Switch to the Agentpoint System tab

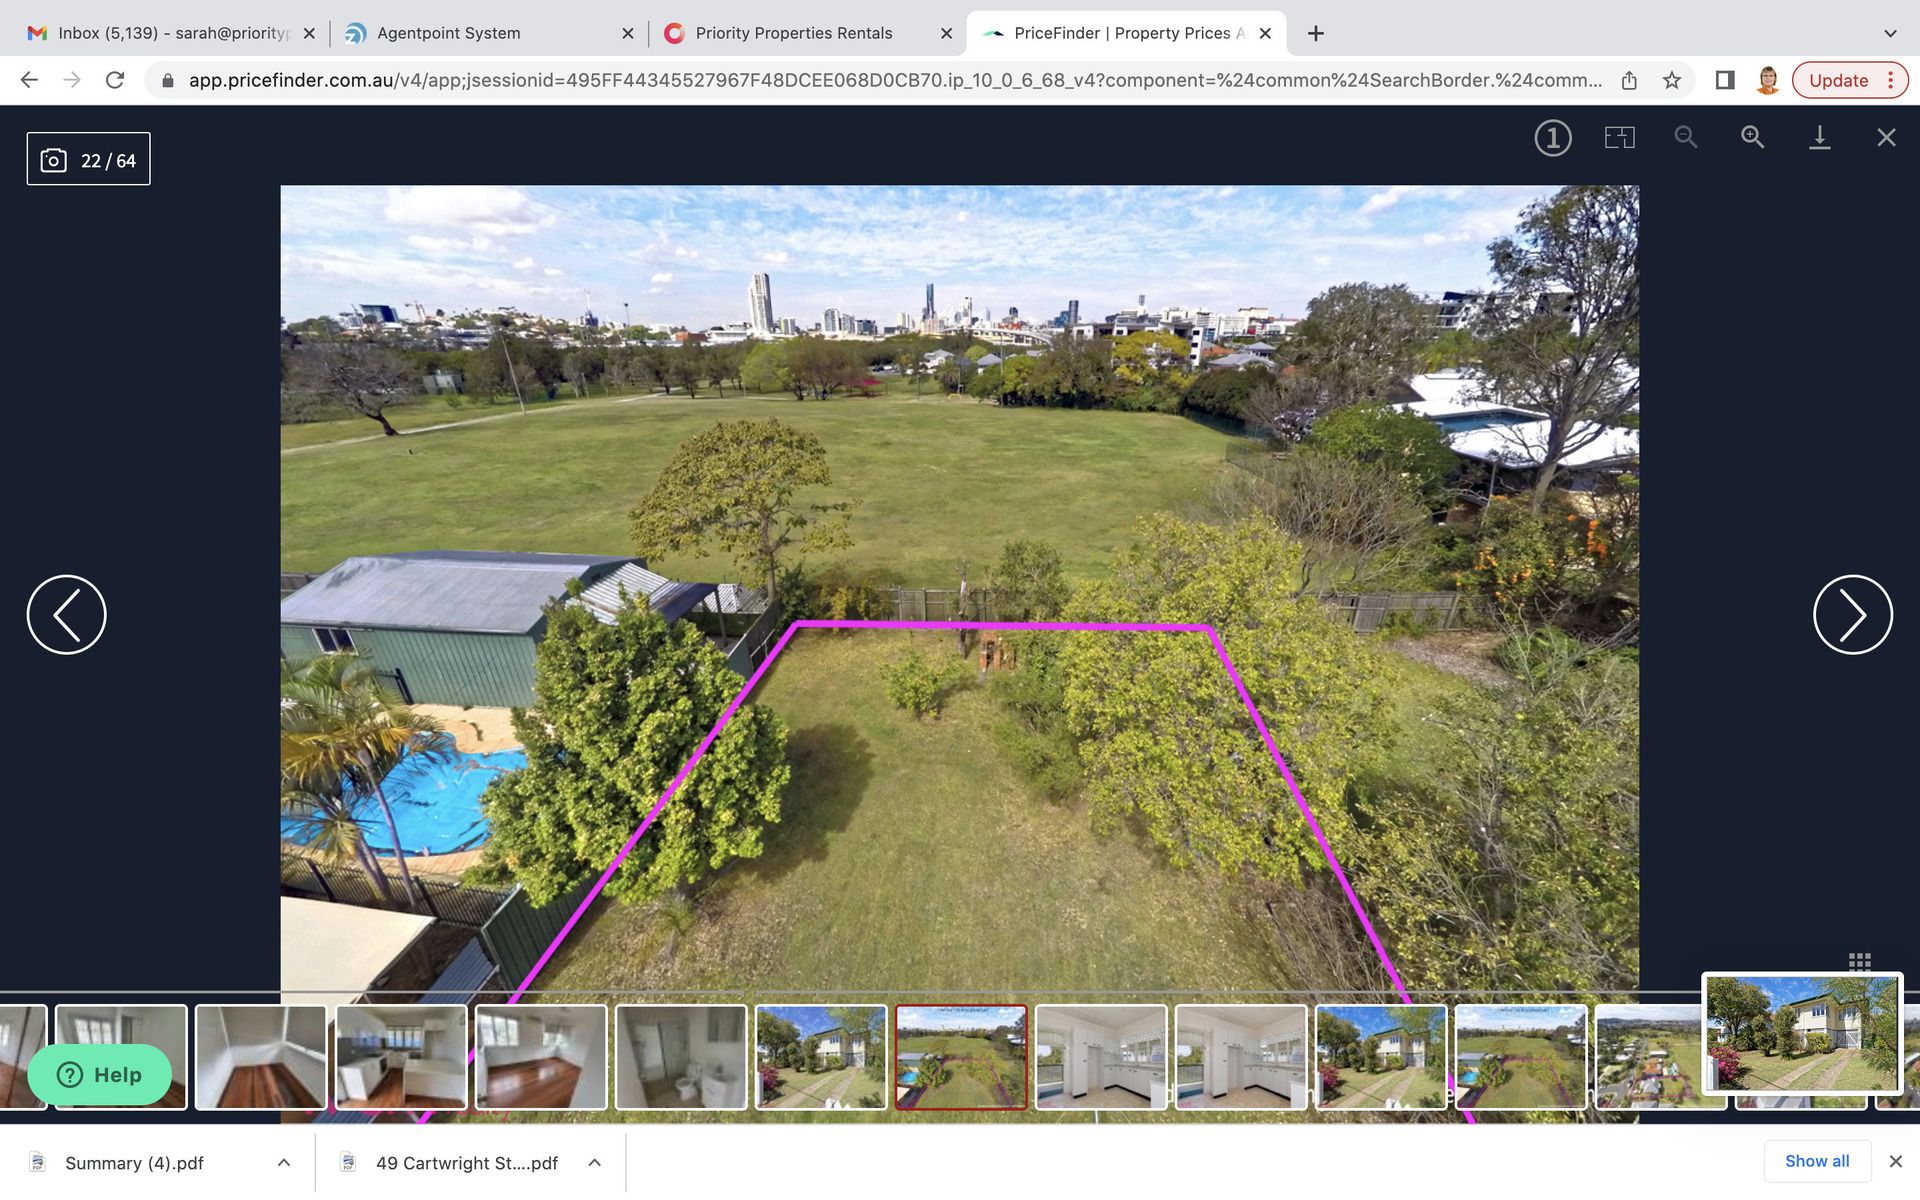tap(448, 33)
